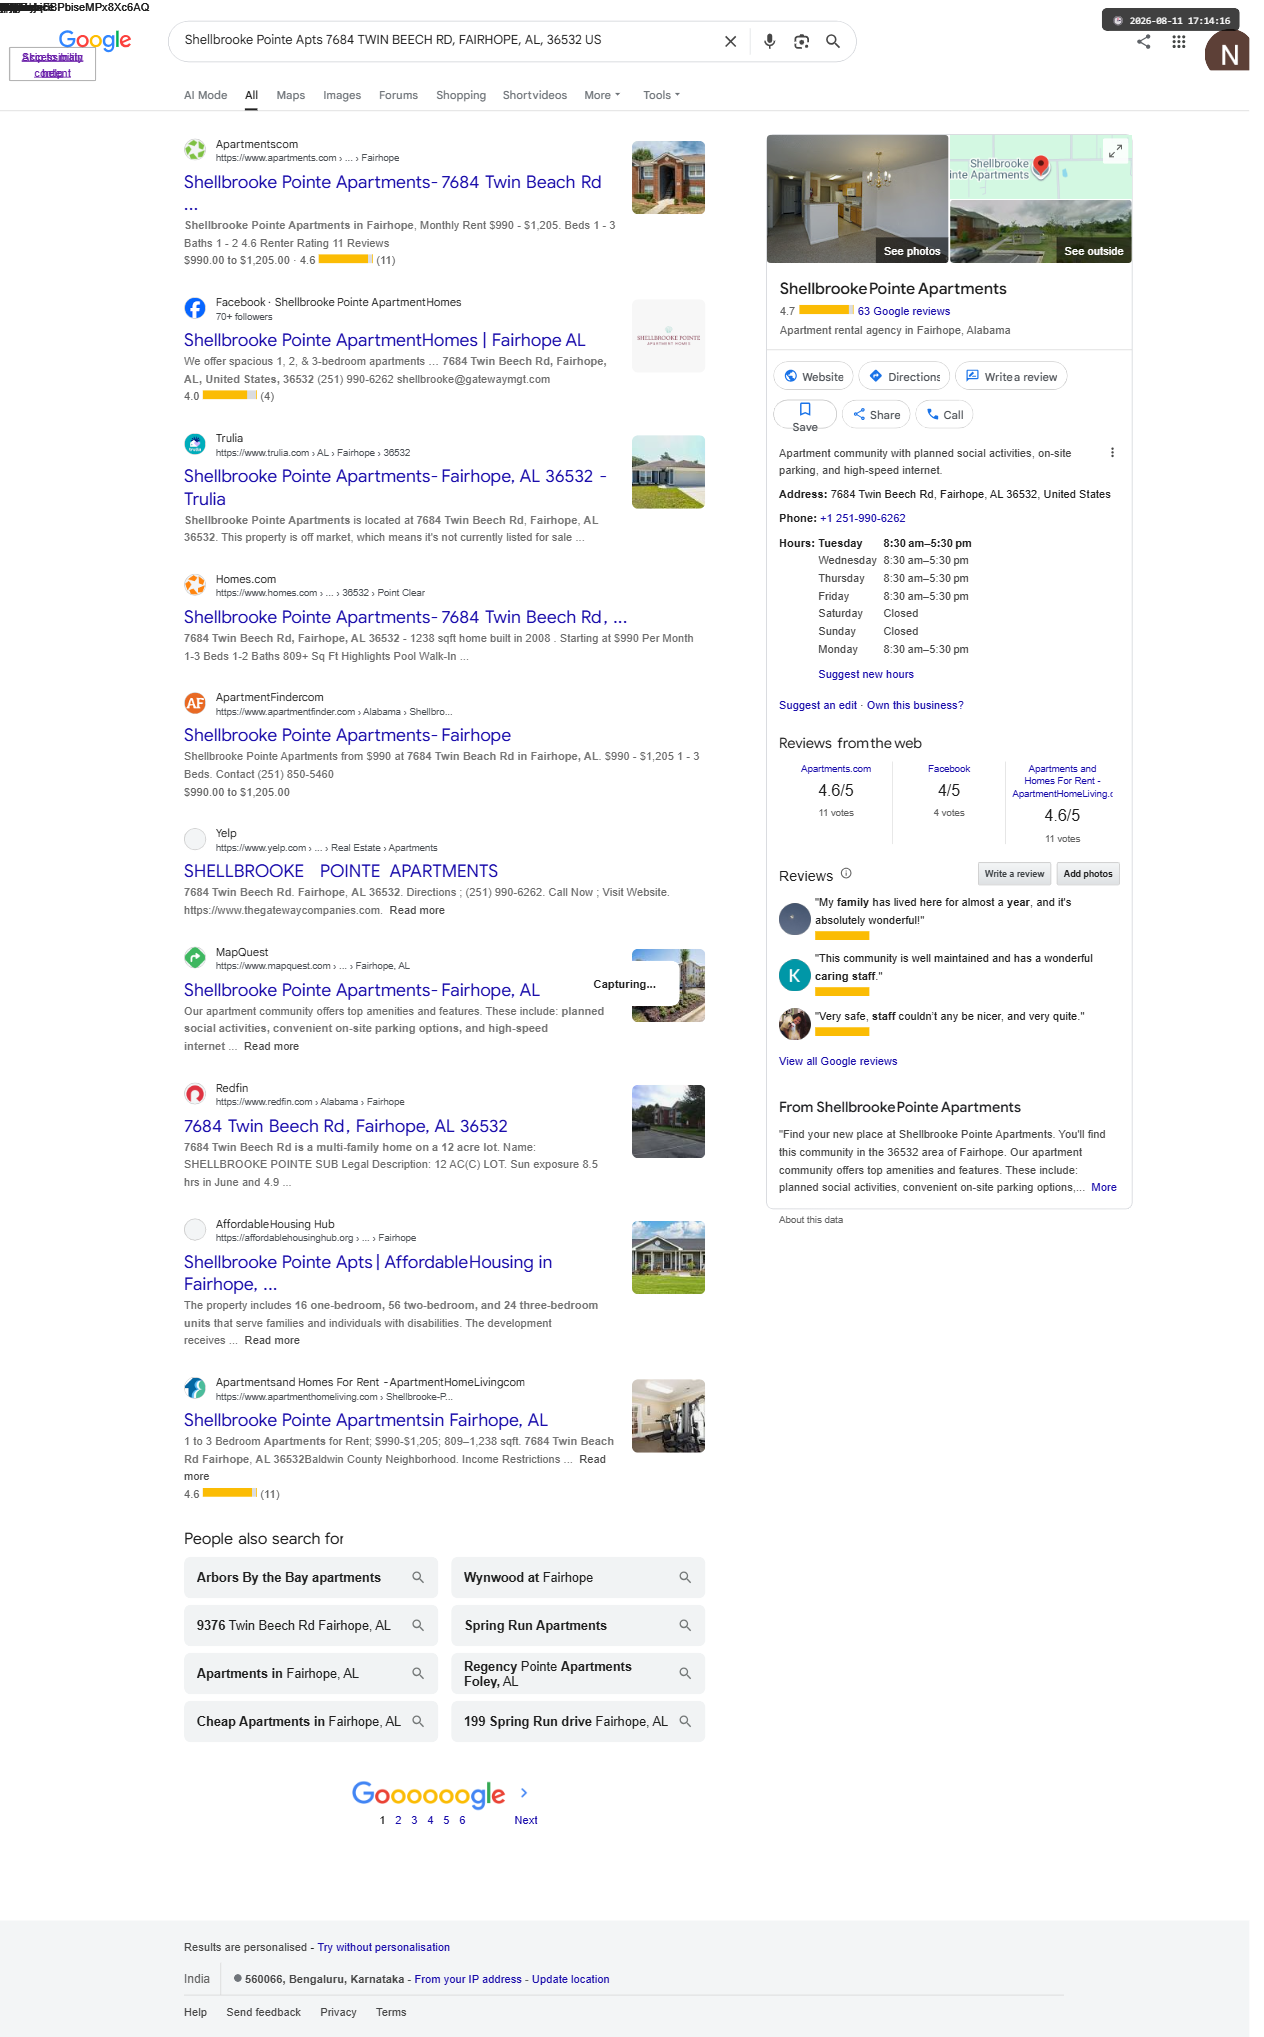Expand description with More link
1264x2037 pixels.
pyautogui.click(x=1104, y=1187)
